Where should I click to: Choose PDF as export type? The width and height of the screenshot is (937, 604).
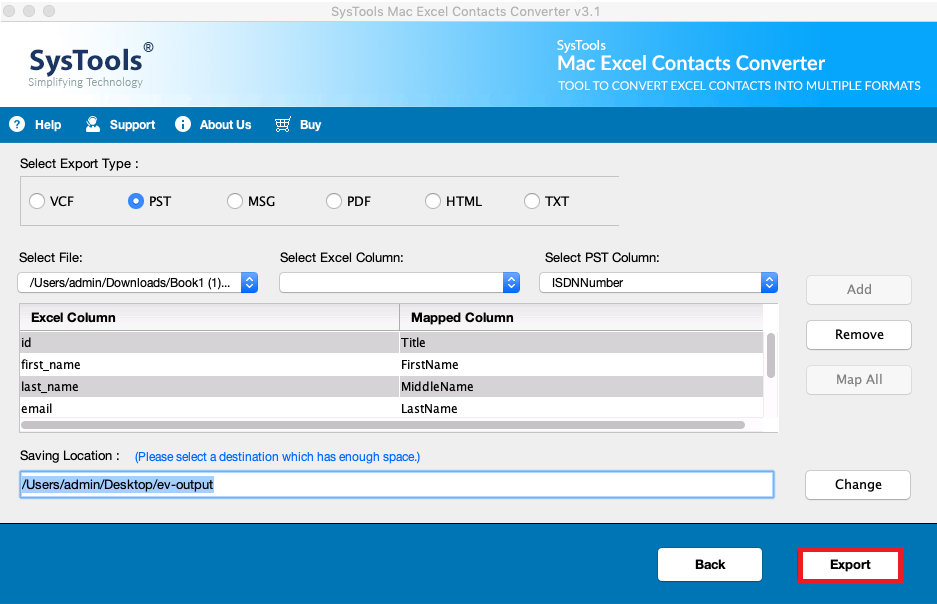pos(333,201)
